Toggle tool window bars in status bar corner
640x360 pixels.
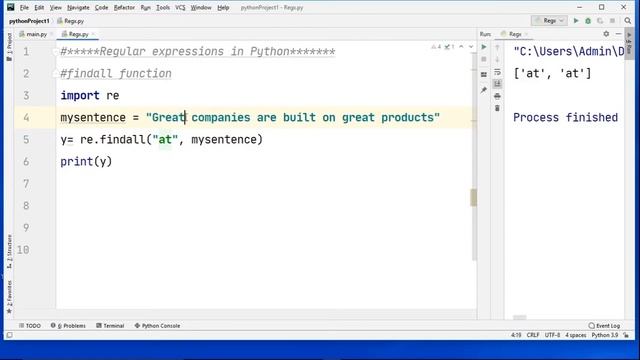[9, 335]
